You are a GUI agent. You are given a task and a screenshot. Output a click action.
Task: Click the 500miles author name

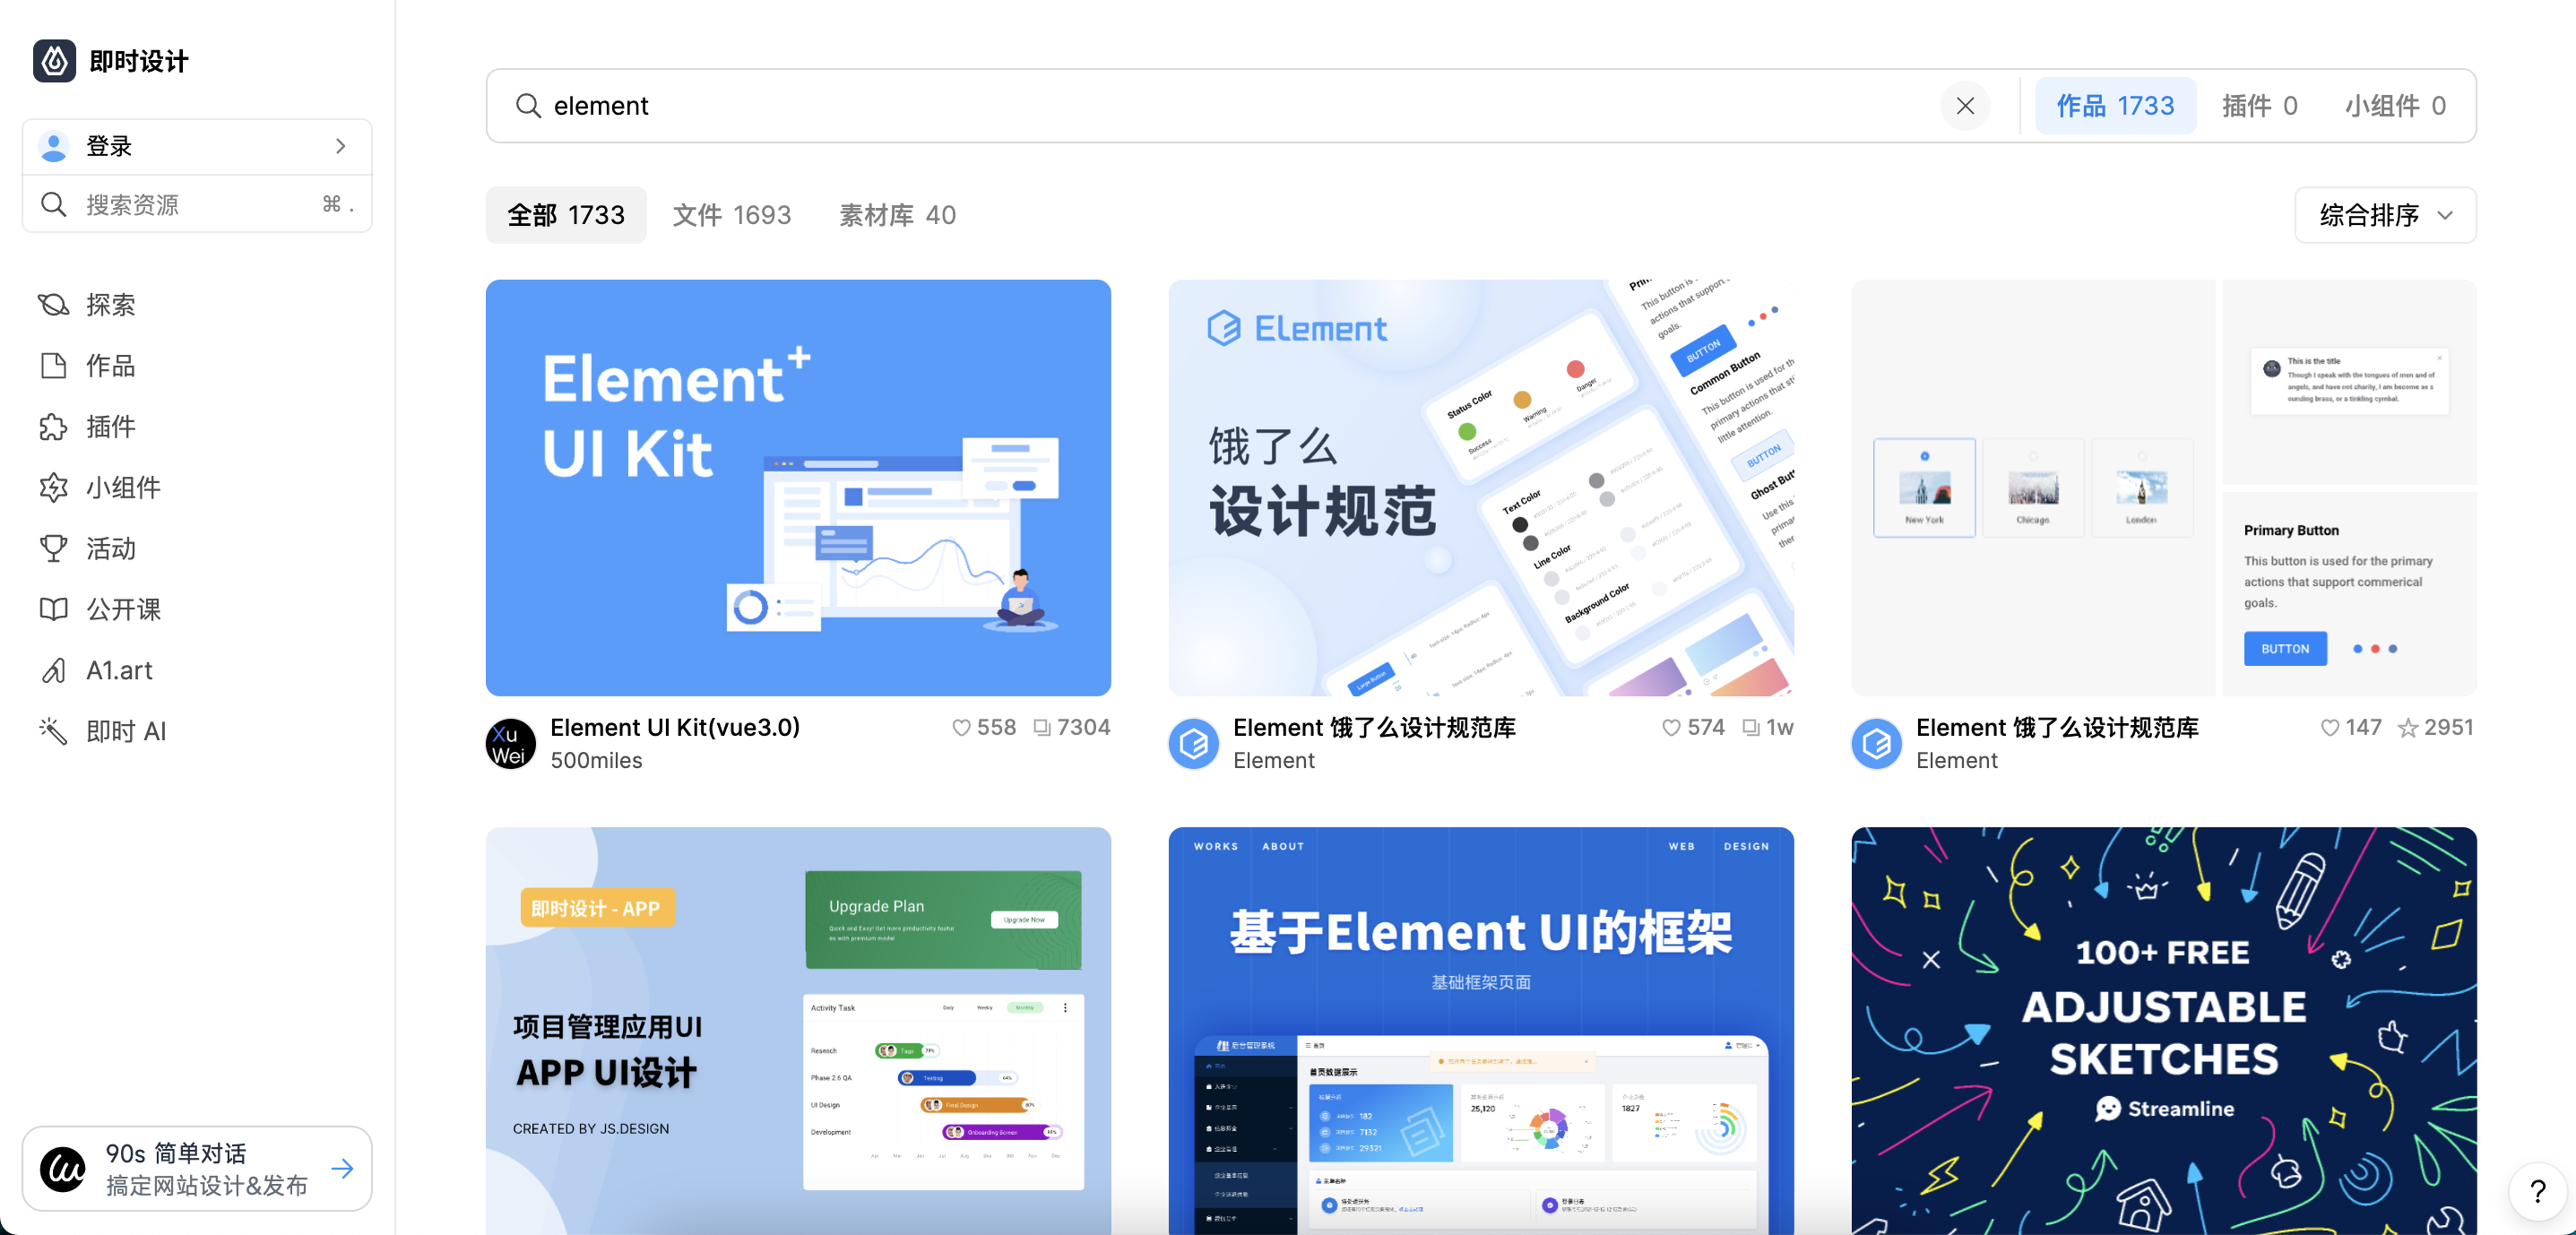coord(596,760)
